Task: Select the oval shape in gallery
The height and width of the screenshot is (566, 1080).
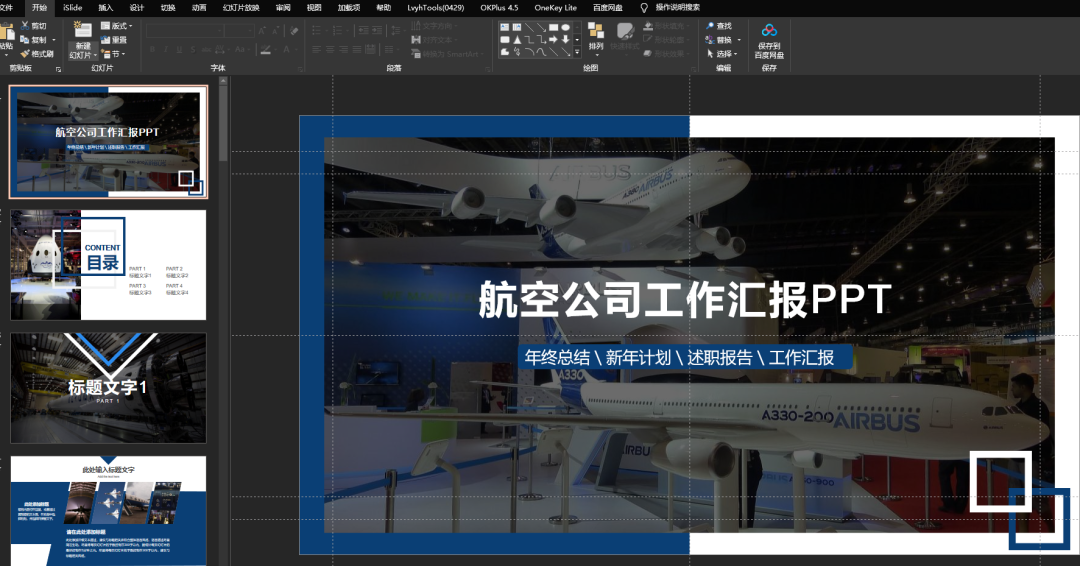Action: [565, 27]
